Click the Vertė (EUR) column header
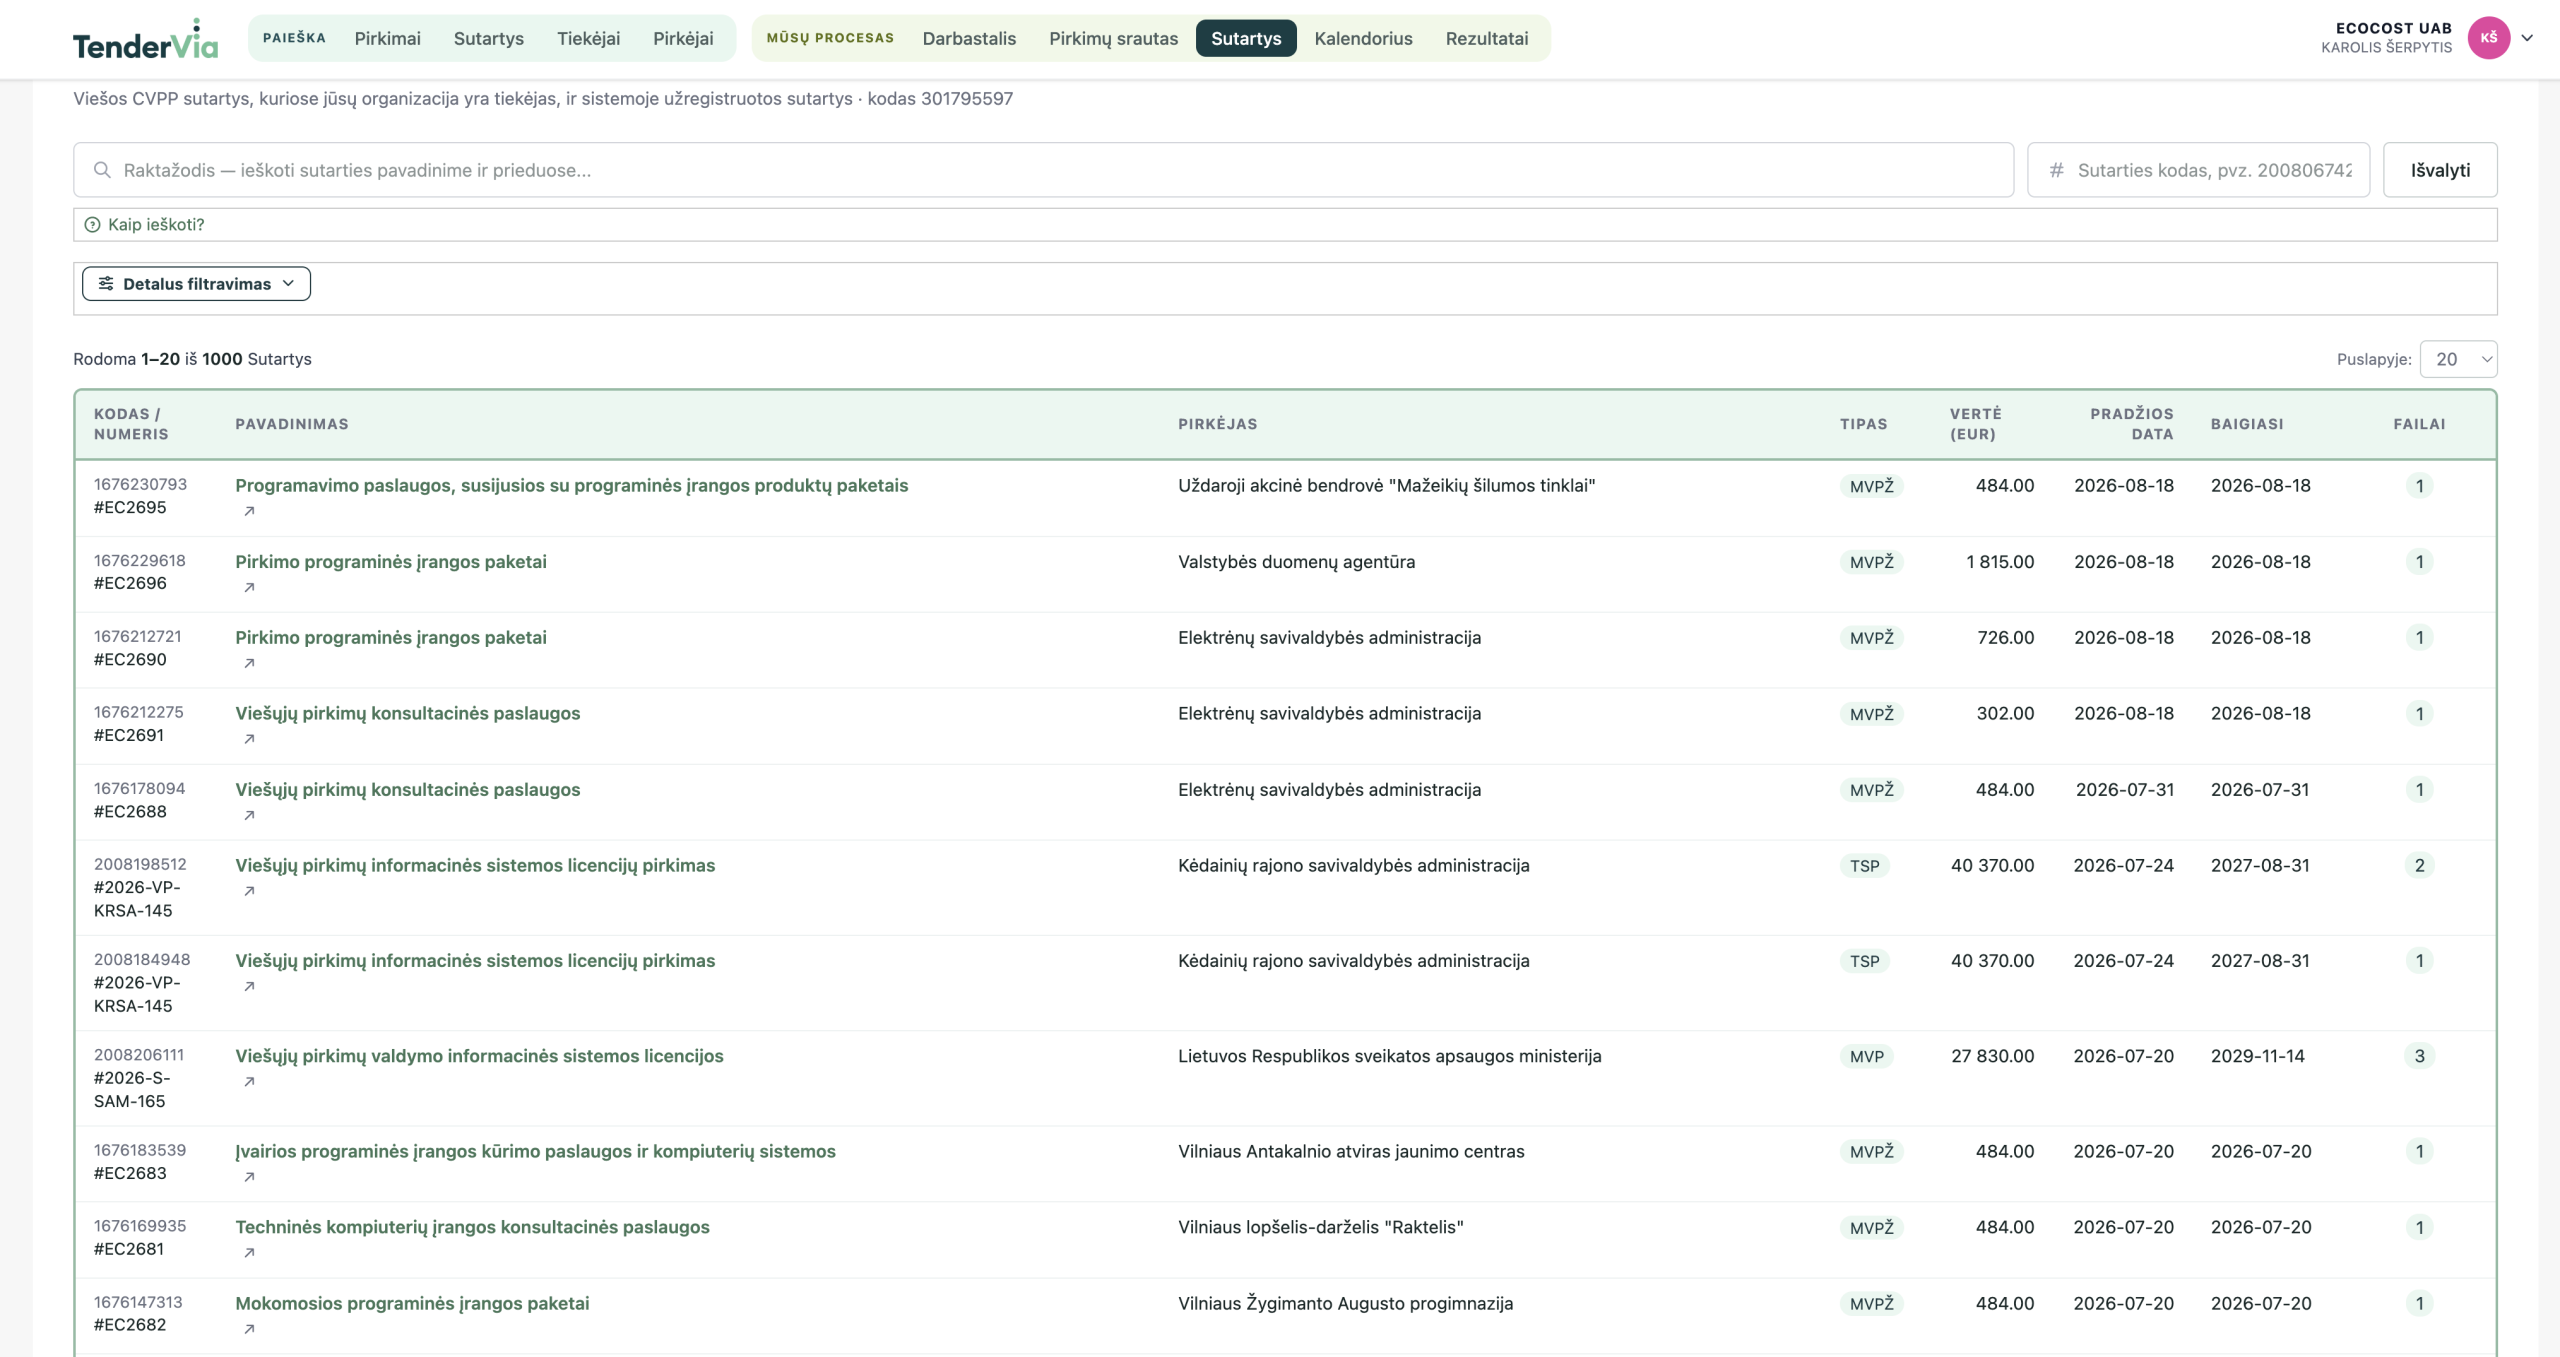2560x1357 pixels. pos(1975,424)
